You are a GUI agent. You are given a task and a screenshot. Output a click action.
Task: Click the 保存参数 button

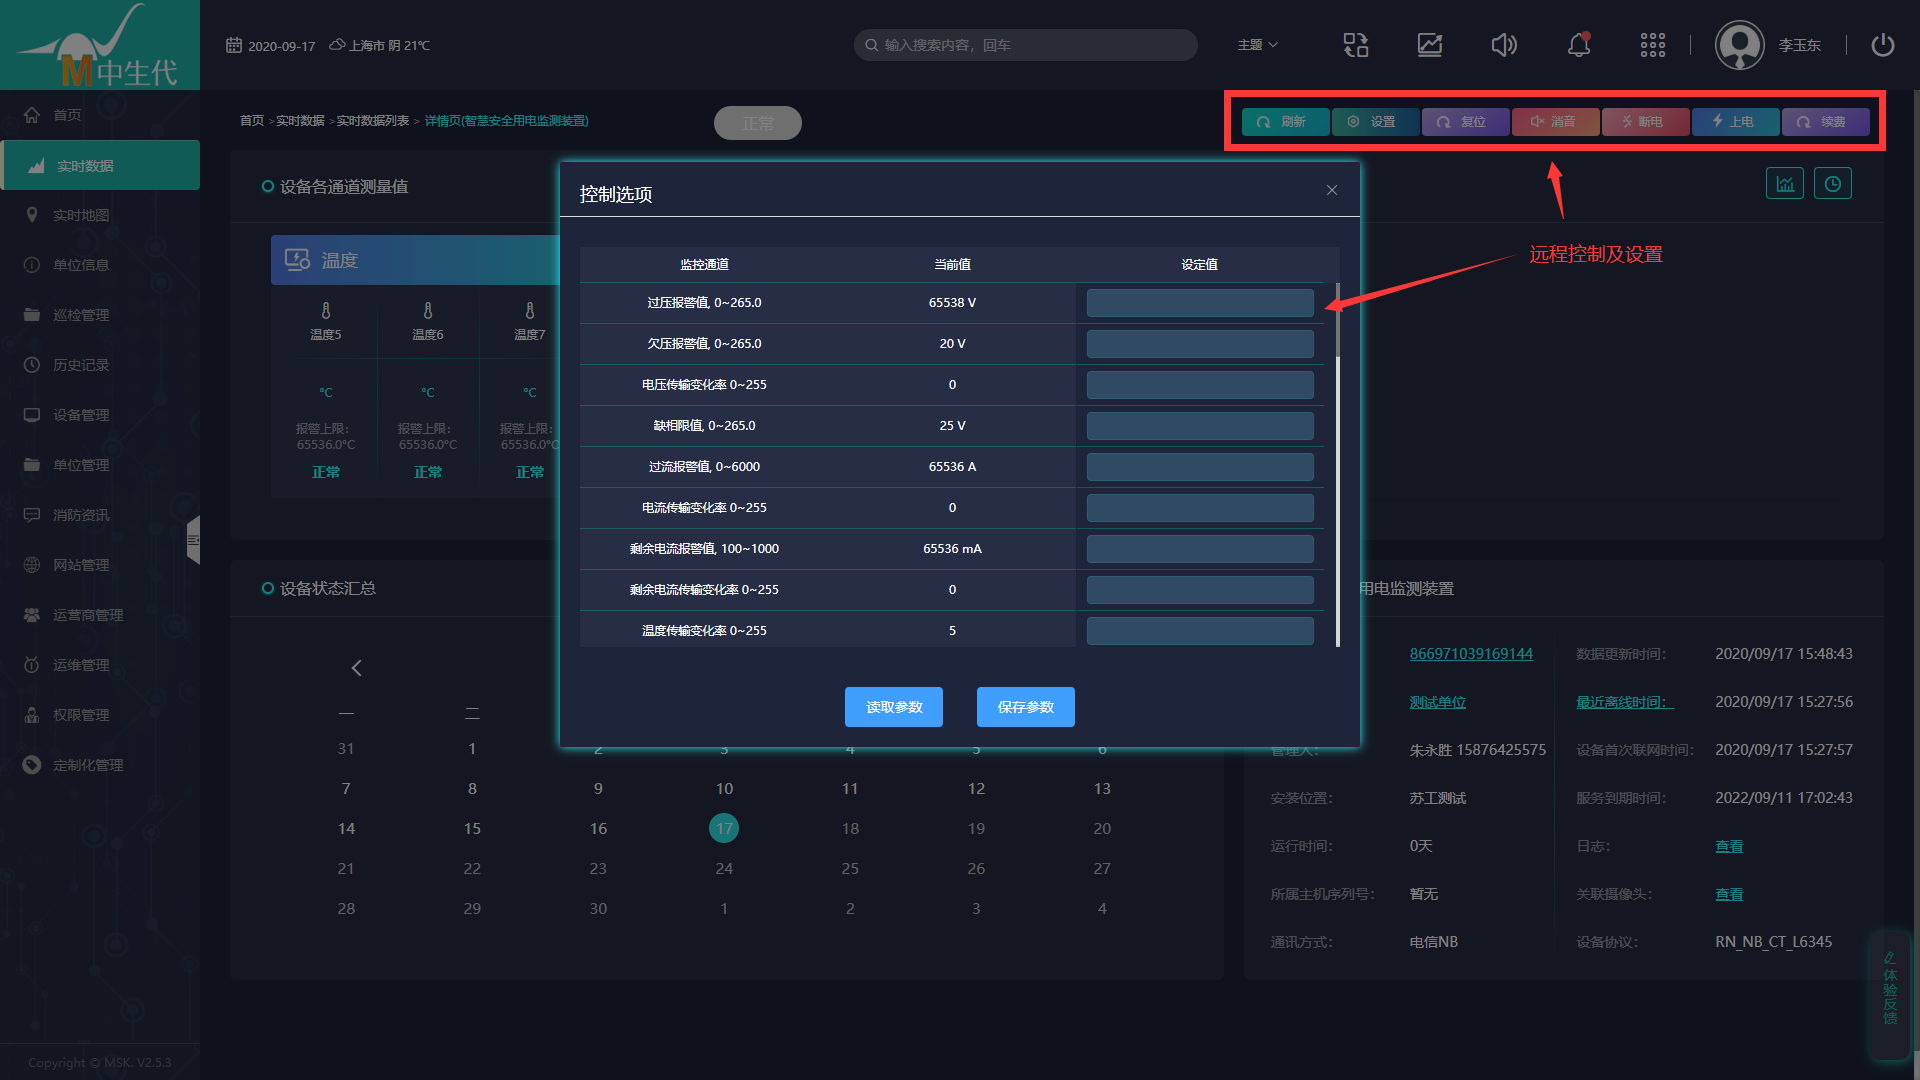(x=1025, y=707)
